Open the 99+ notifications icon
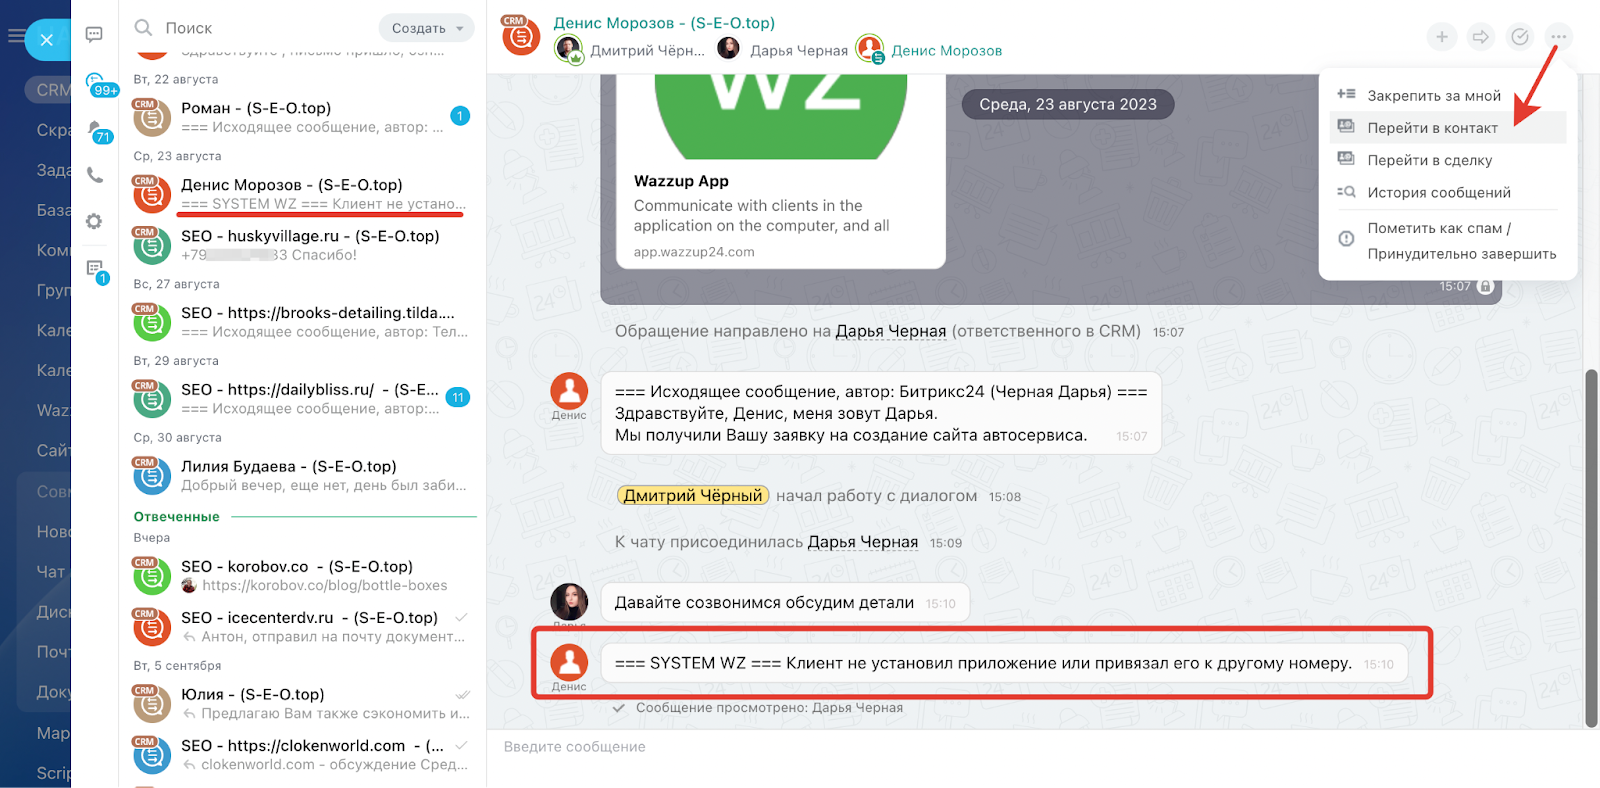 point(99,85)
